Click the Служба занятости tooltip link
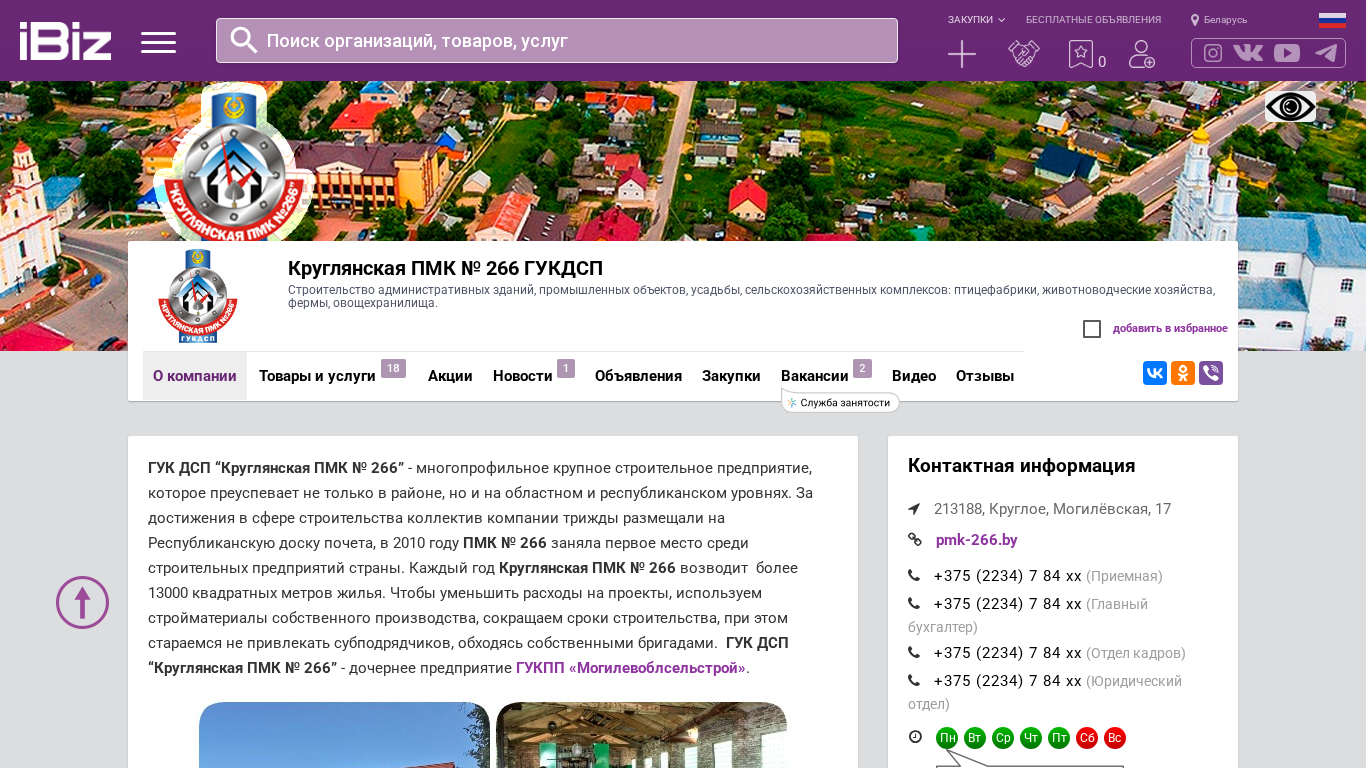Image resolution: width=1366 pixels, height=768 pixels. tap(840, 403)
